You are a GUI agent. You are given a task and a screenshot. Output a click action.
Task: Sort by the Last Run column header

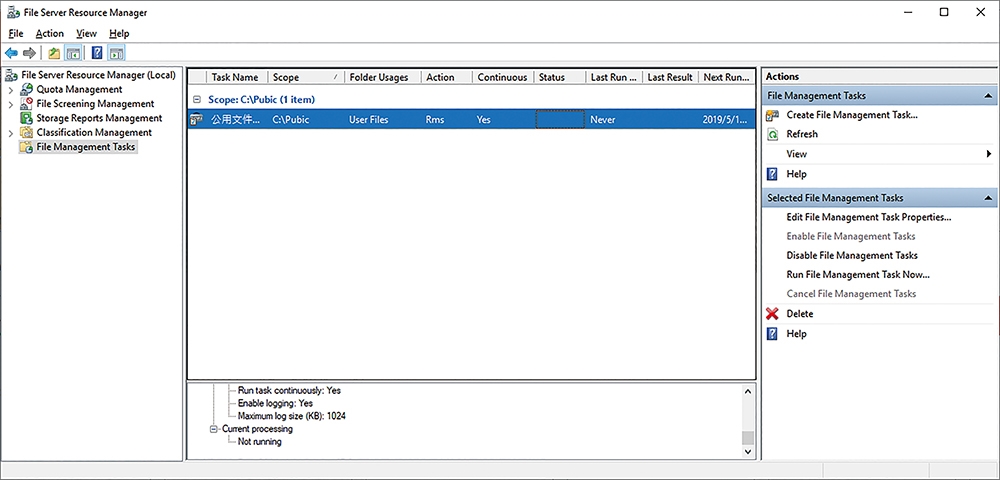pos(614,77)
